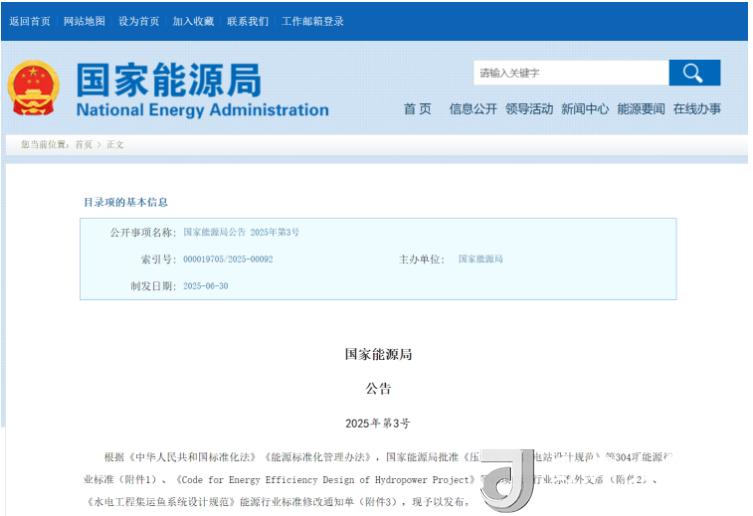This screenshot has height=516, width=753.
Task: Click 国家能源局公告 2025年第3号 item name
Action: 241,232
